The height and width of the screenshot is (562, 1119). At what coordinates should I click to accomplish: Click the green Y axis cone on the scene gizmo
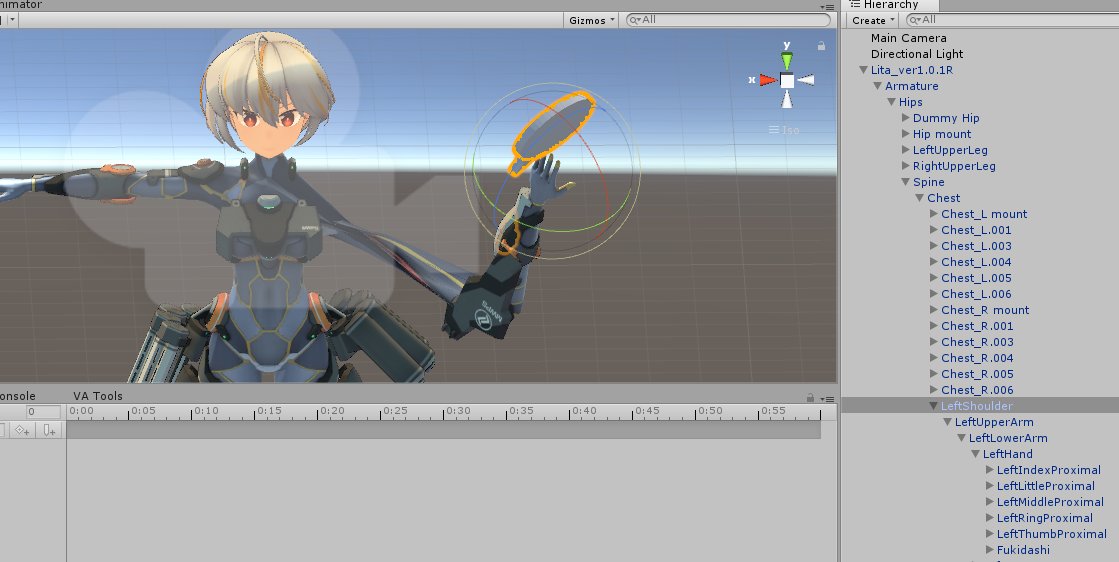786,61
